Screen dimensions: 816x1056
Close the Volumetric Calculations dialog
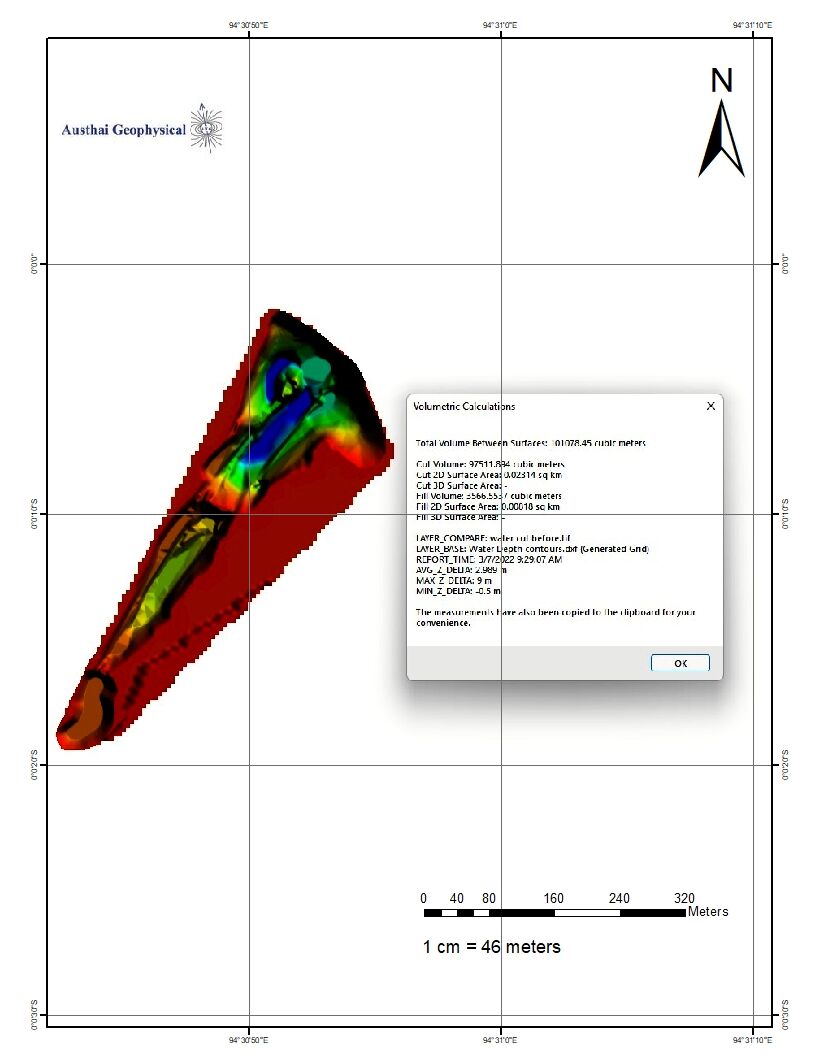pos(710,406)
